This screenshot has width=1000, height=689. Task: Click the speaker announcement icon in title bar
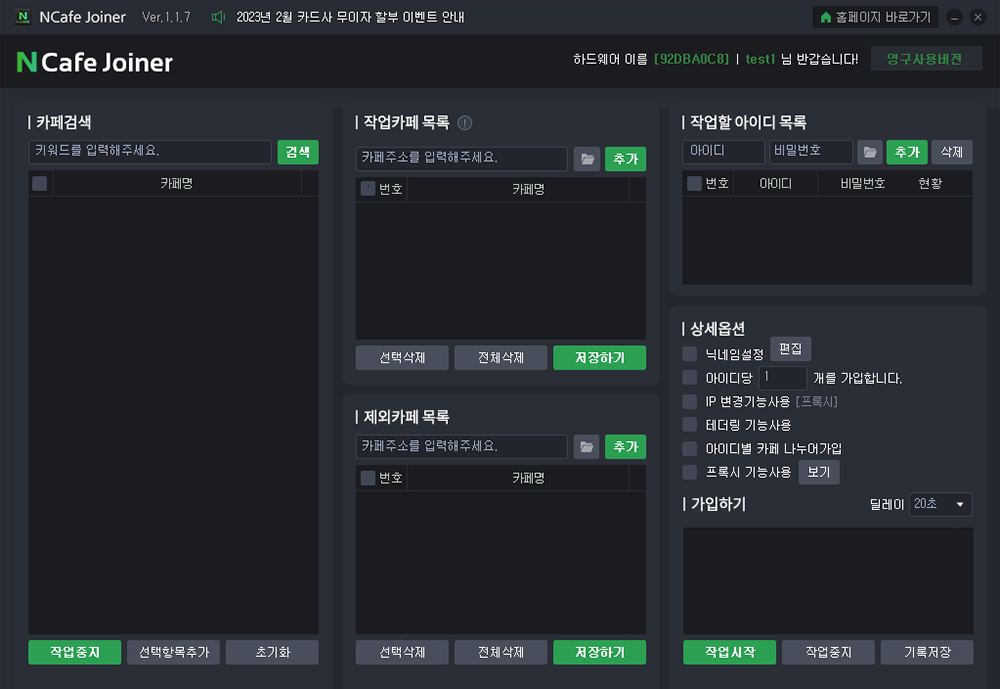pyautogui.click(x=219, y=17)
